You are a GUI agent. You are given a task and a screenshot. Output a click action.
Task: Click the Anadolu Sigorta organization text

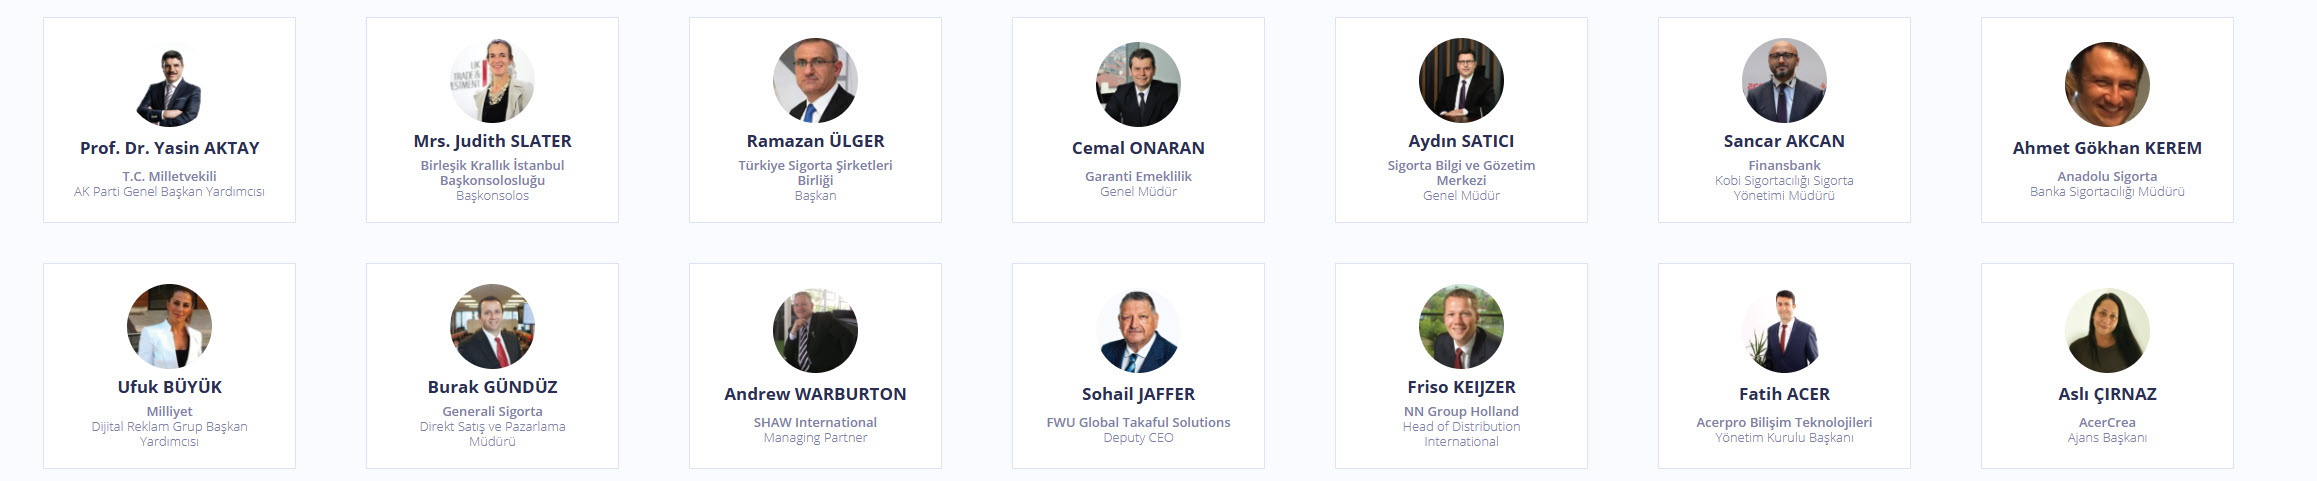[2107, 176]
